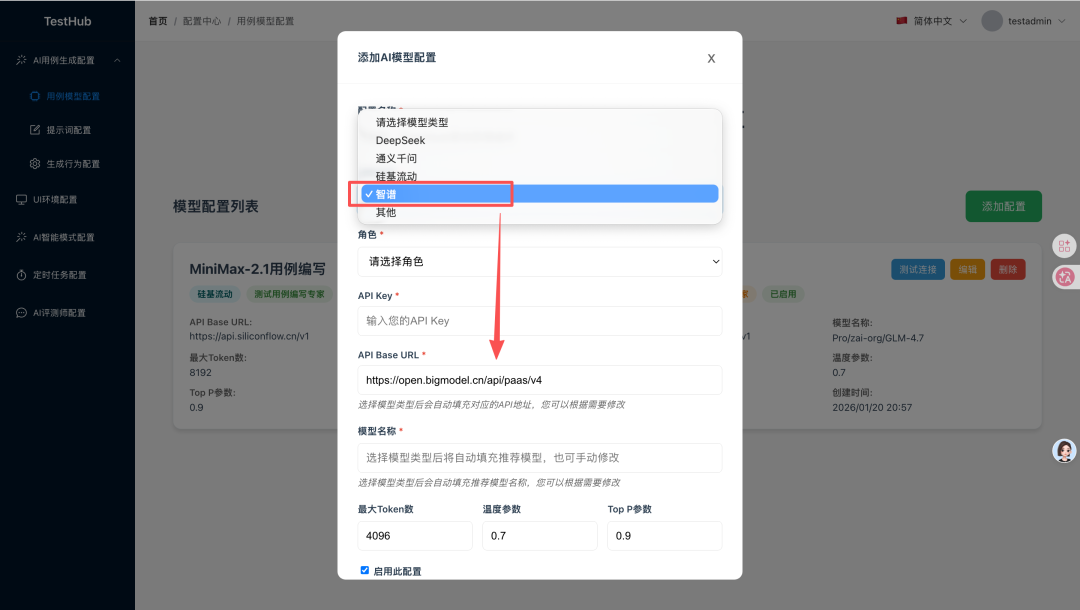Open 提示词配置 in sidebar
The height and width of the screenshot is (610, 1080).
click(68, 130)
